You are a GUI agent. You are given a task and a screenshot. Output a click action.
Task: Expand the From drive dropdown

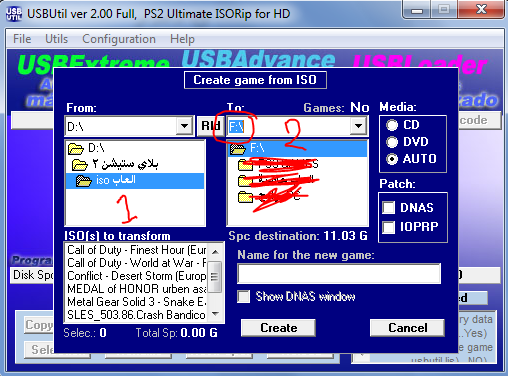[184, 126]
